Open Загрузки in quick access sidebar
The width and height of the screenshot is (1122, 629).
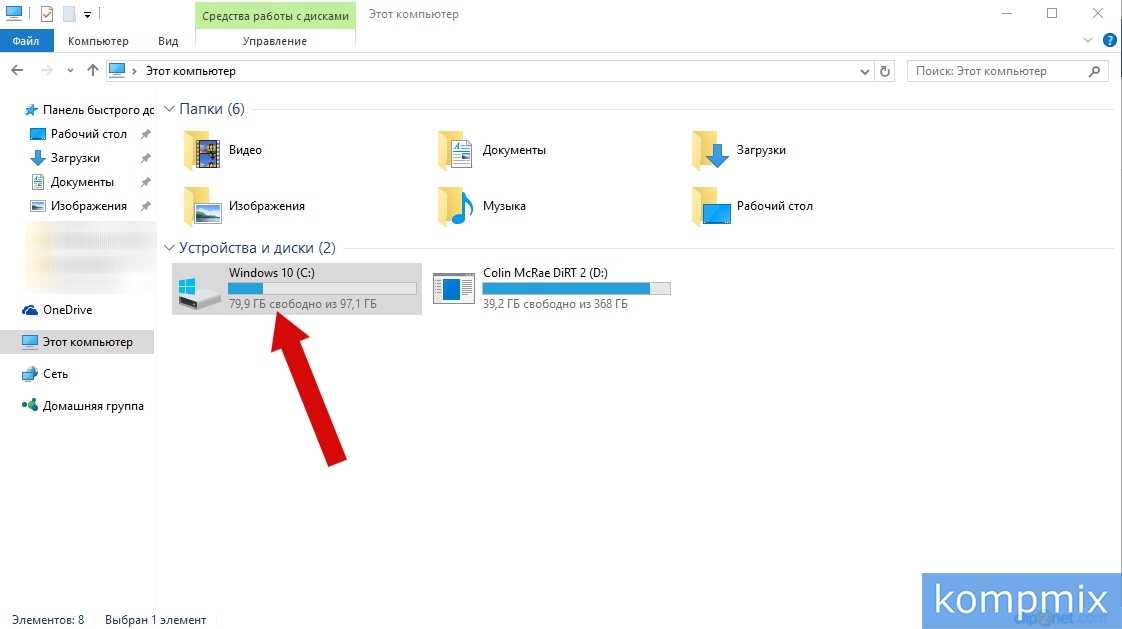pyautogui.click(x=64, y=158)
